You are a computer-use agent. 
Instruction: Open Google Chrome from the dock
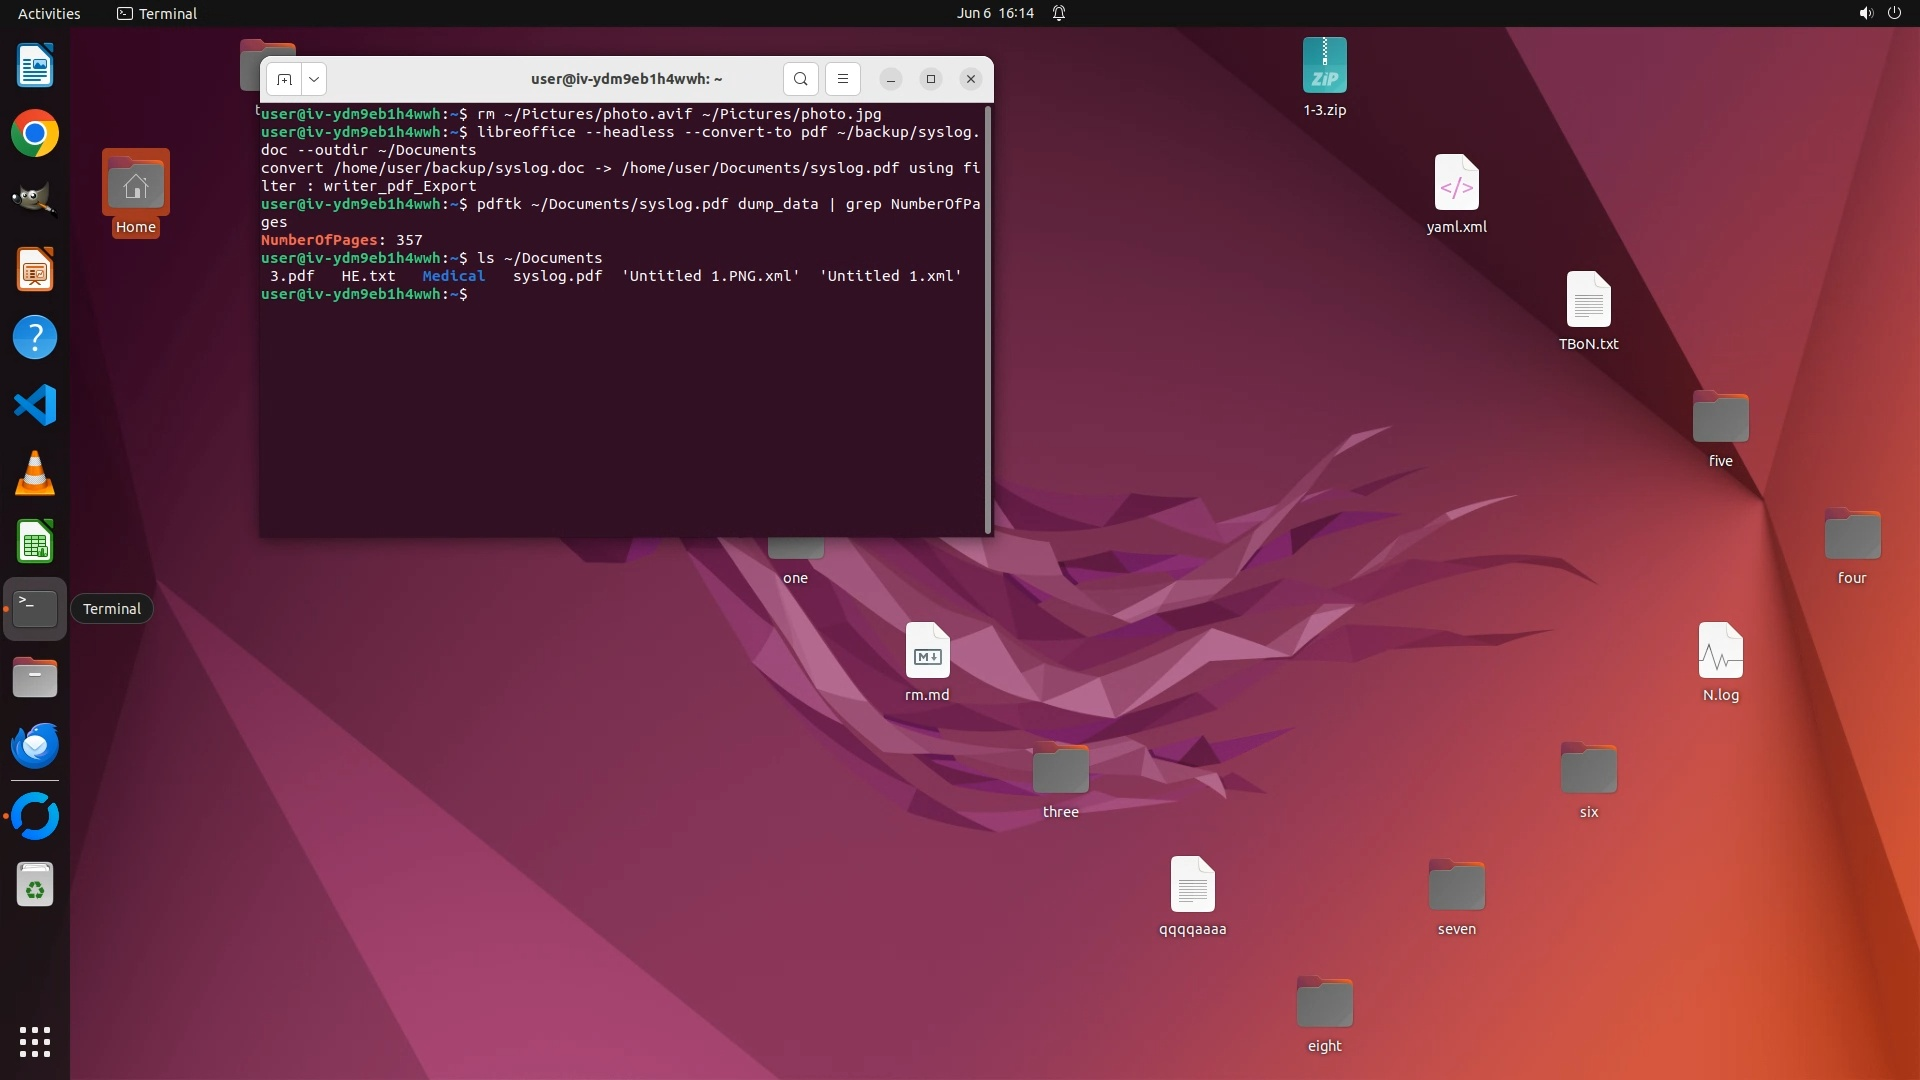click(x=35, y=134)
